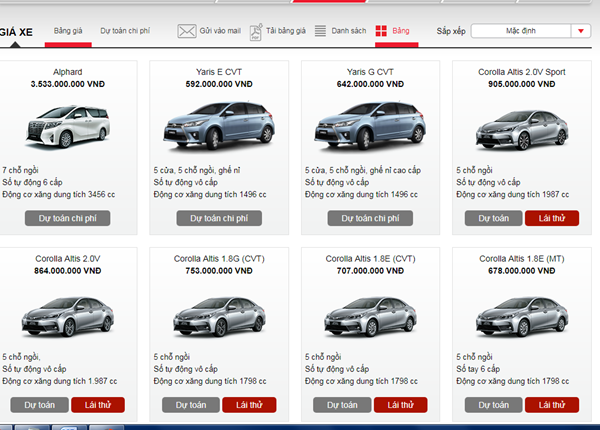The width and height of the screenshot is (600, 430).
Task: Click Lái thử for Corolla Altis 2.0V Sport
Action: (551, 218)
